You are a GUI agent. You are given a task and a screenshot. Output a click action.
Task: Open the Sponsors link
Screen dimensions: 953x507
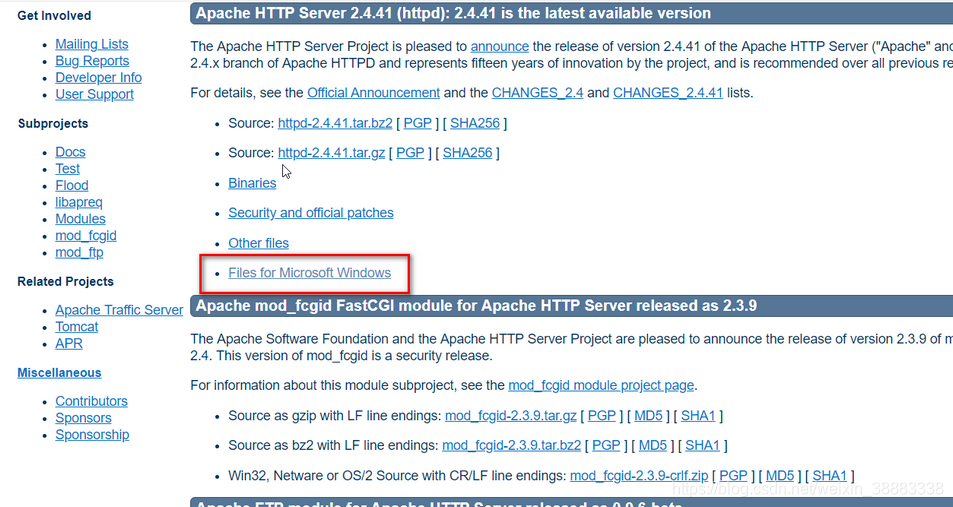point(83,418)
